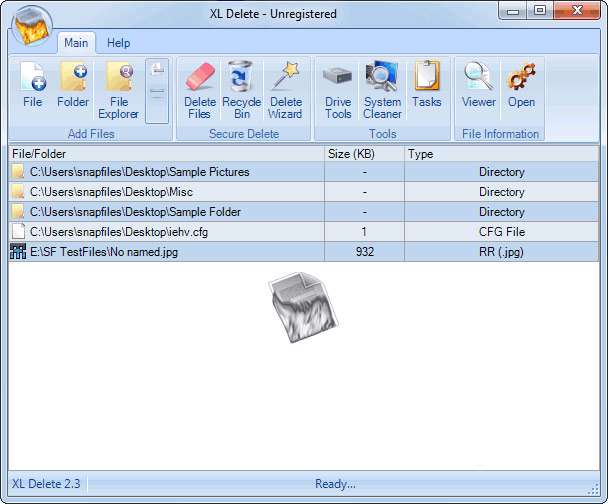Open the Recycle Bin tool

click(x=241, y=88)
